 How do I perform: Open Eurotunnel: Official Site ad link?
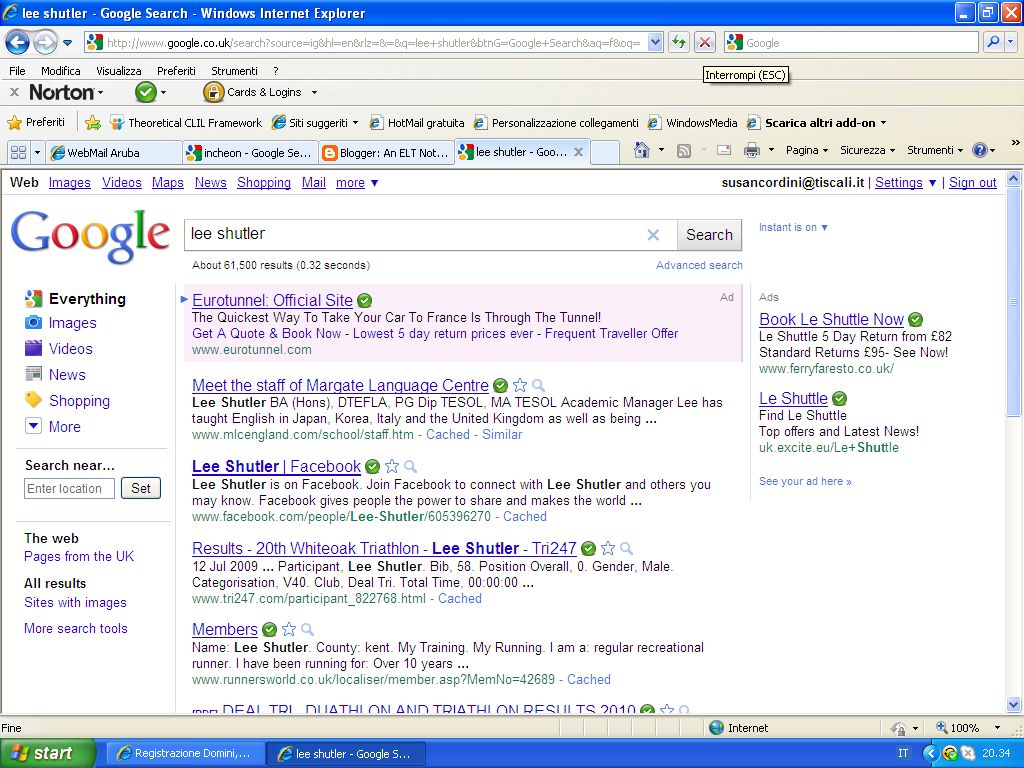point(272,300)
